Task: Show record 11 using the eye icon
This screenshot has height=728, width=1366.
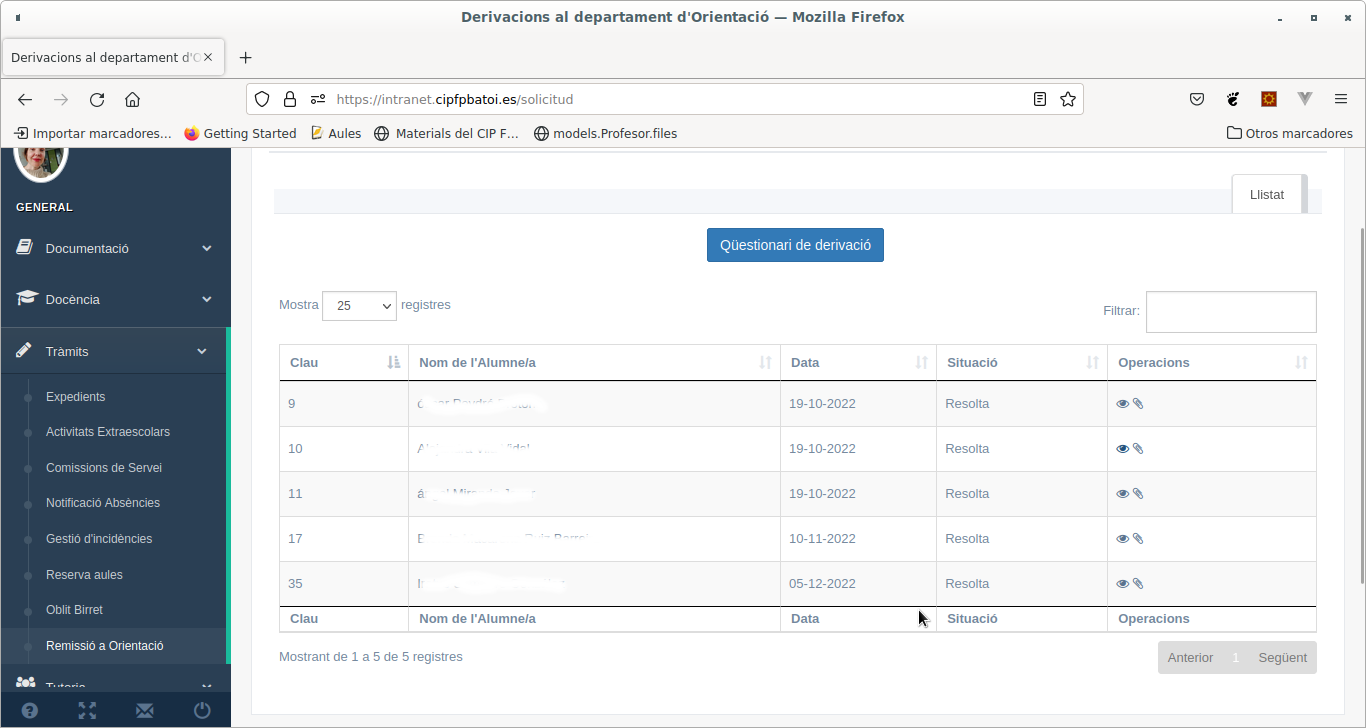Action: click(x=1122, y=494)
